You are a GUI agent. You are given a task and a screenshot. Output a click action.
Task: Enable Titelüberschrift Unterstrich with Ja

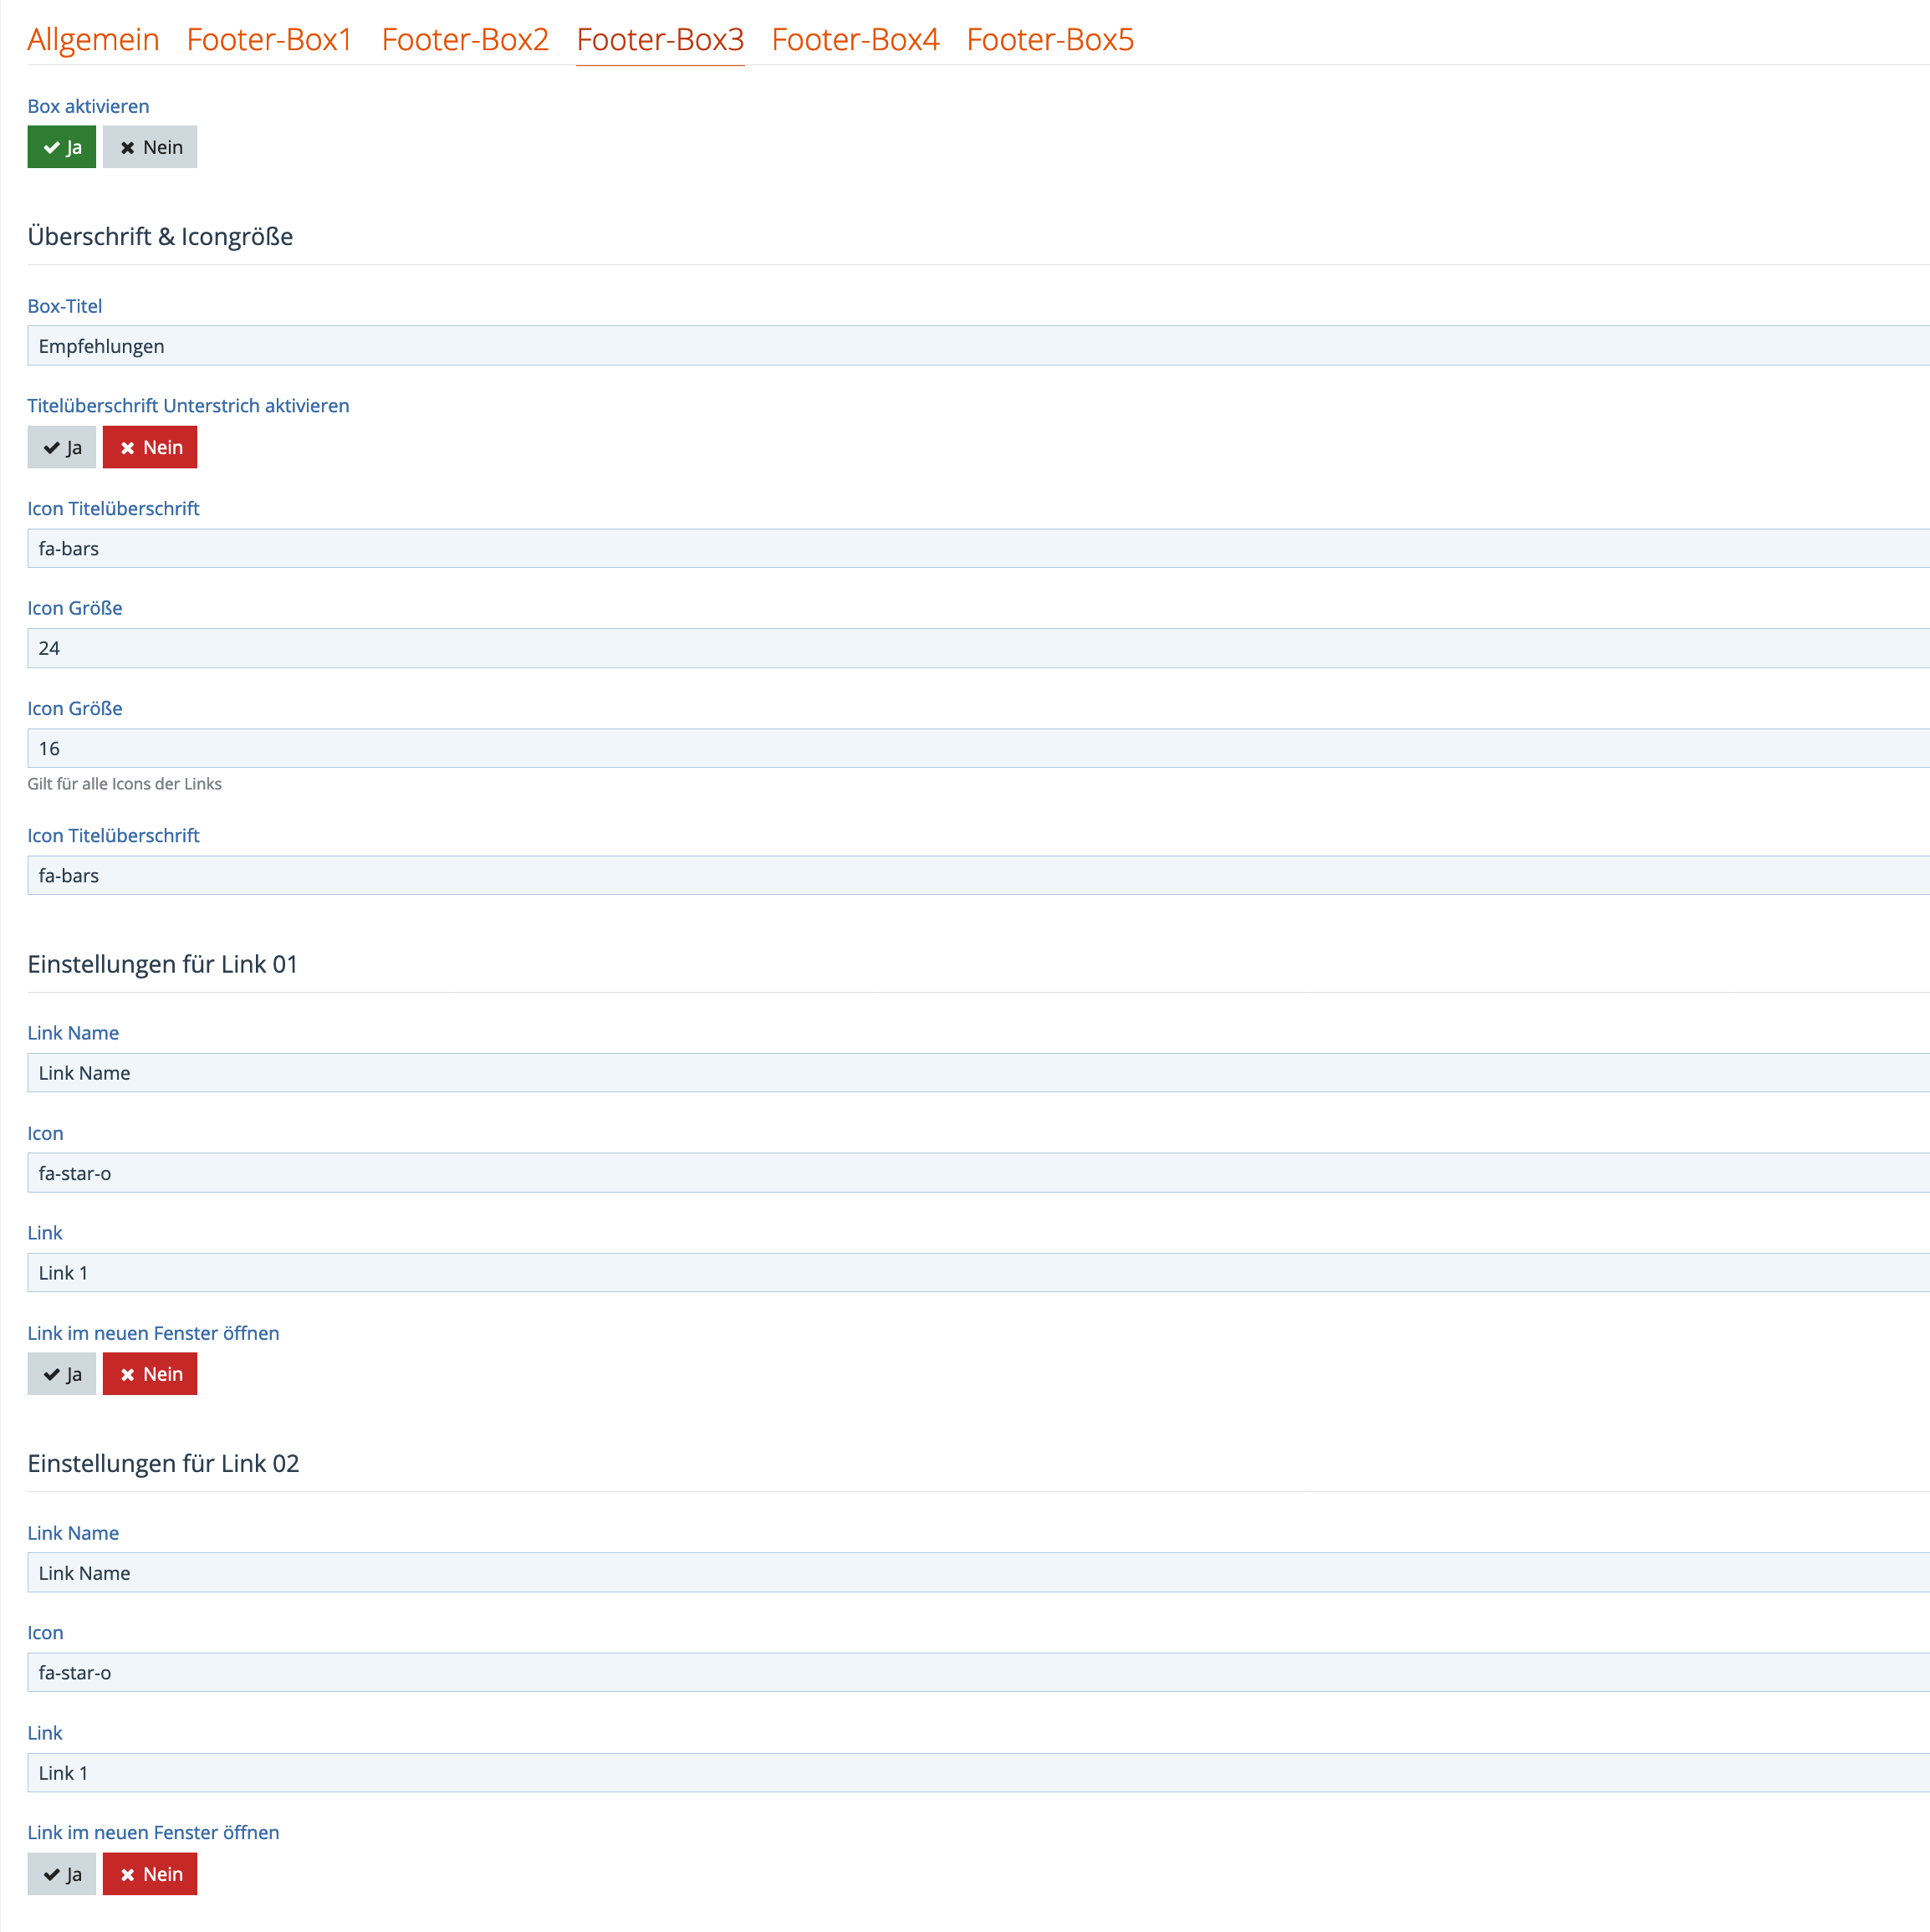(x=62, y=447)
